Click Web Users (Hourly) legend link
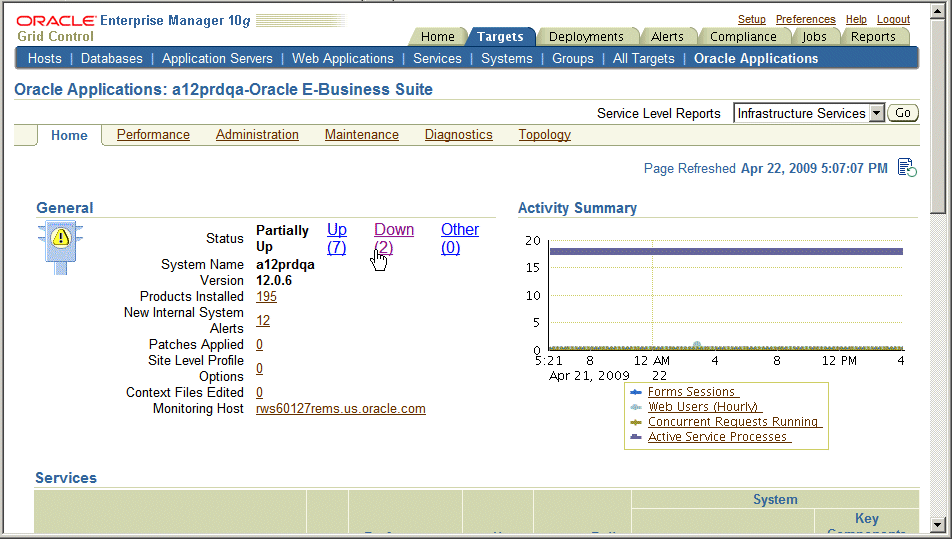This screenshot has width=952, height=539. coord(703,407)
